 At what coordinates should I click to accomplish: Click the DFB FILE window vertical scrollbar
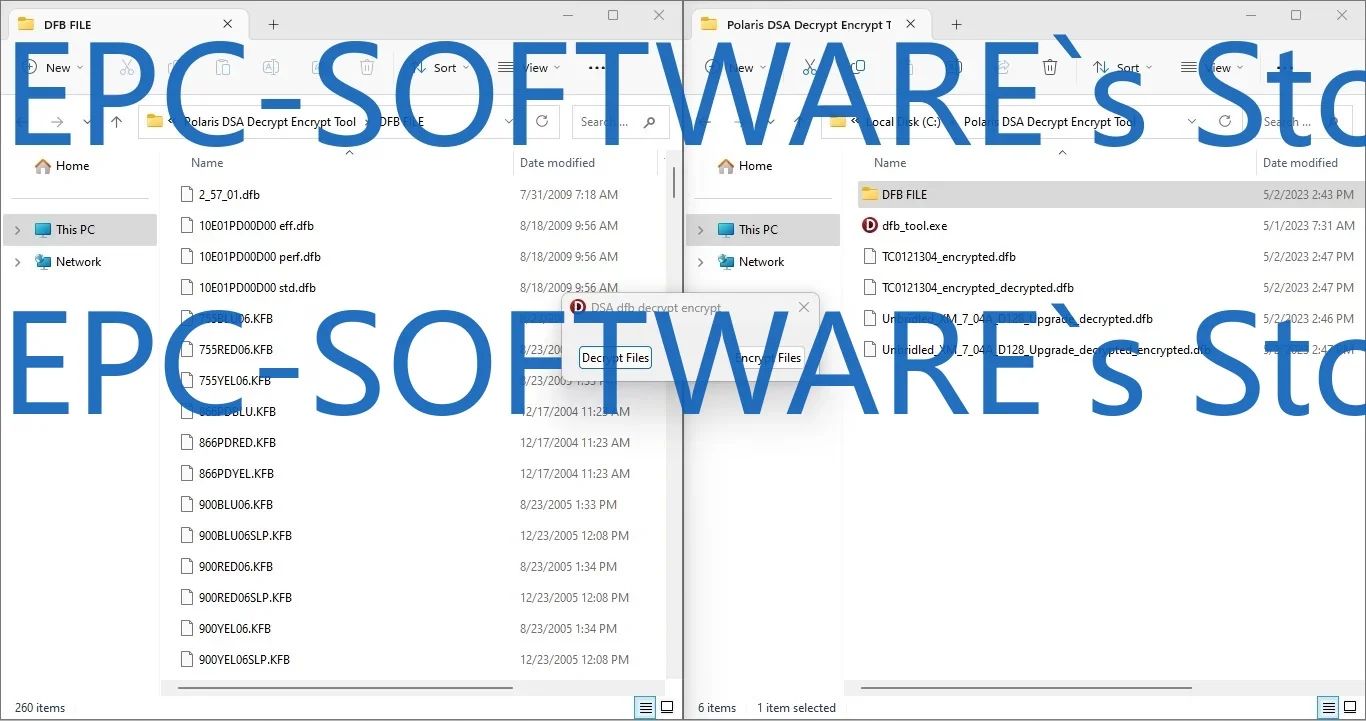675,183
